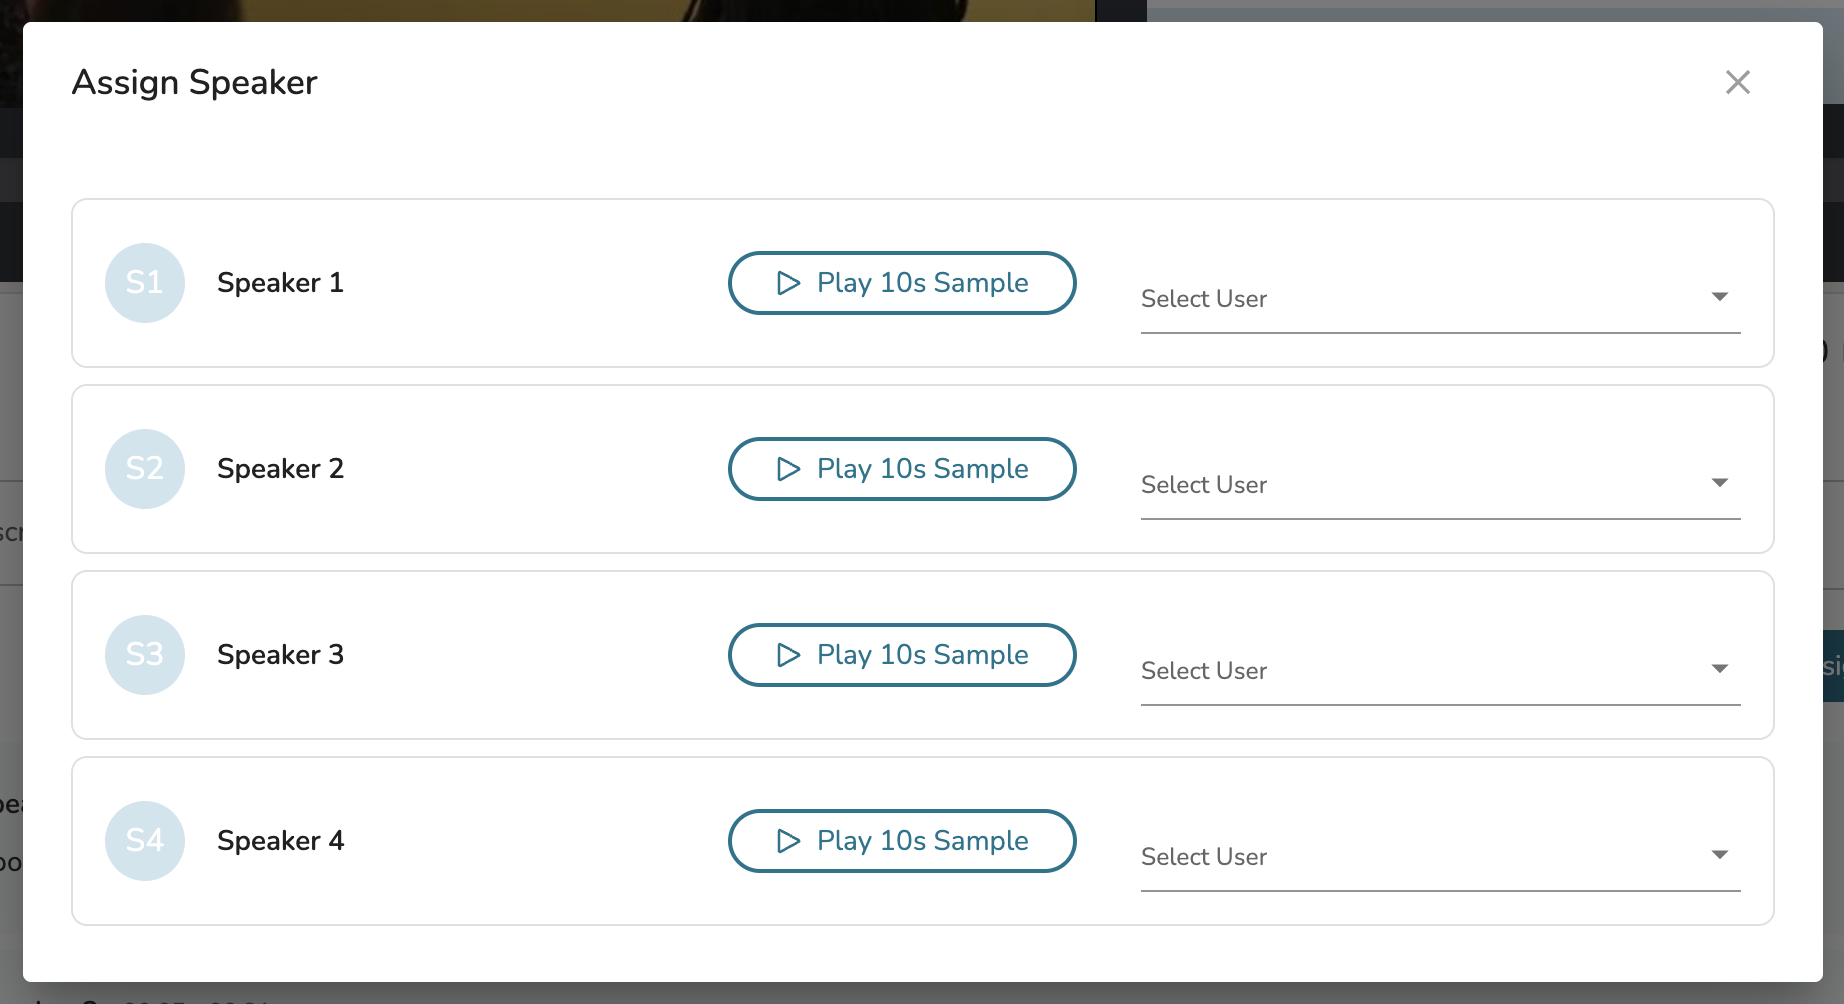Viewport: 1844px width, 1004px height.
Task: Click the Speaker 4 name label
Action: 280,841
